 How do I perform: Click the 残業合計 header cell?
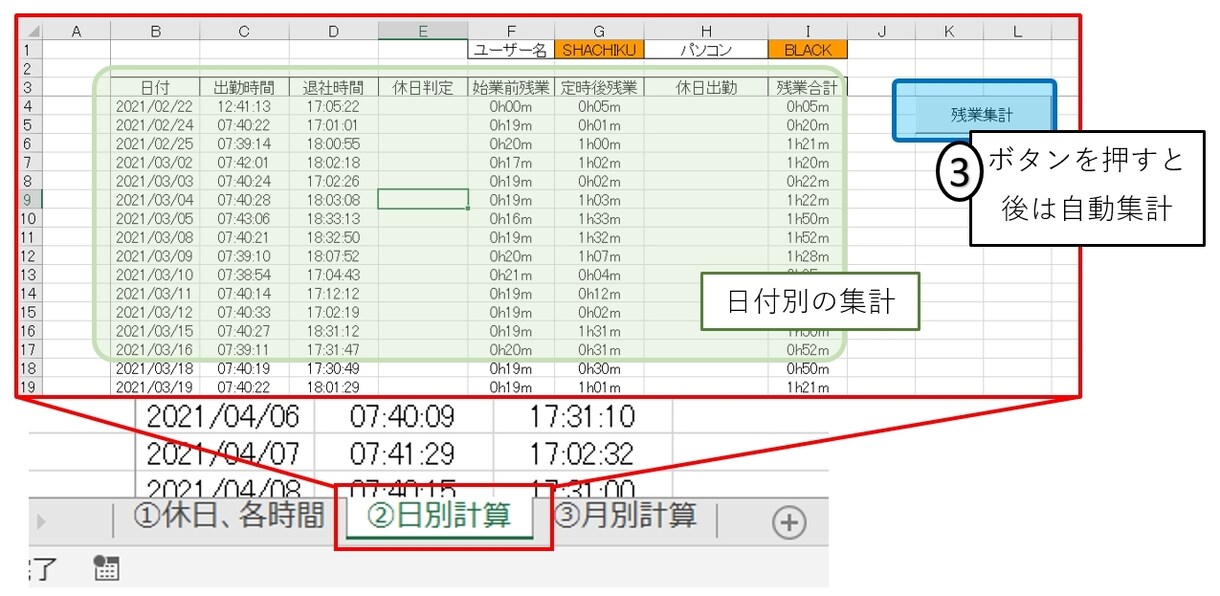(807, 87)
